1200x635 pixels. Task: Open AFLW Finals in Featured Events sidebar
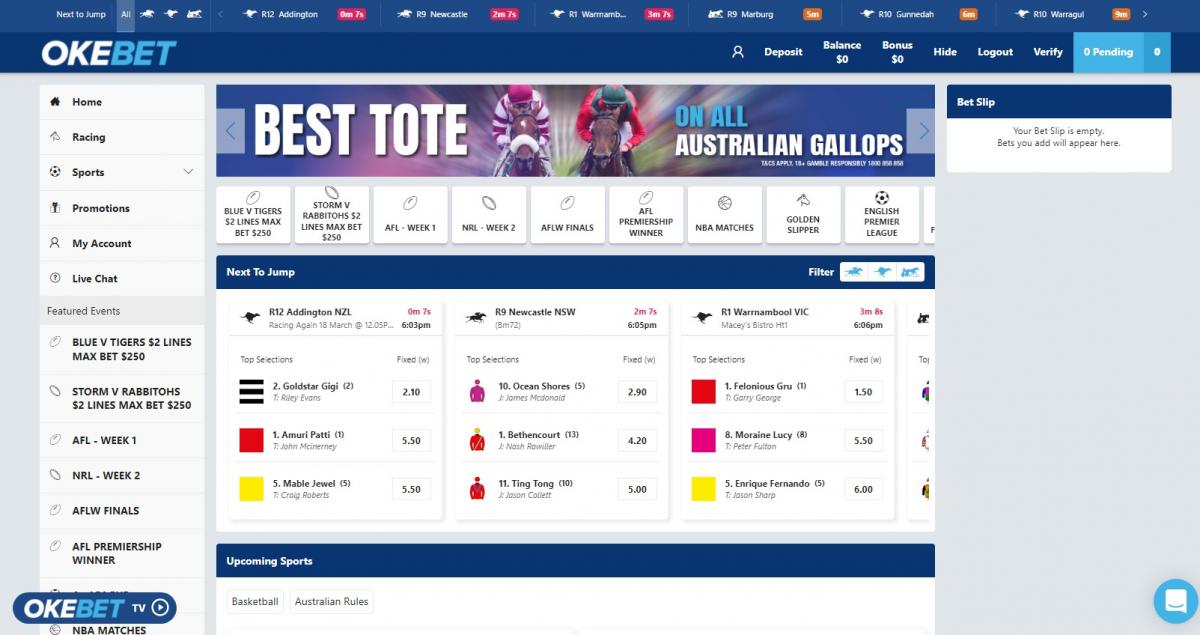click(122, 511)
